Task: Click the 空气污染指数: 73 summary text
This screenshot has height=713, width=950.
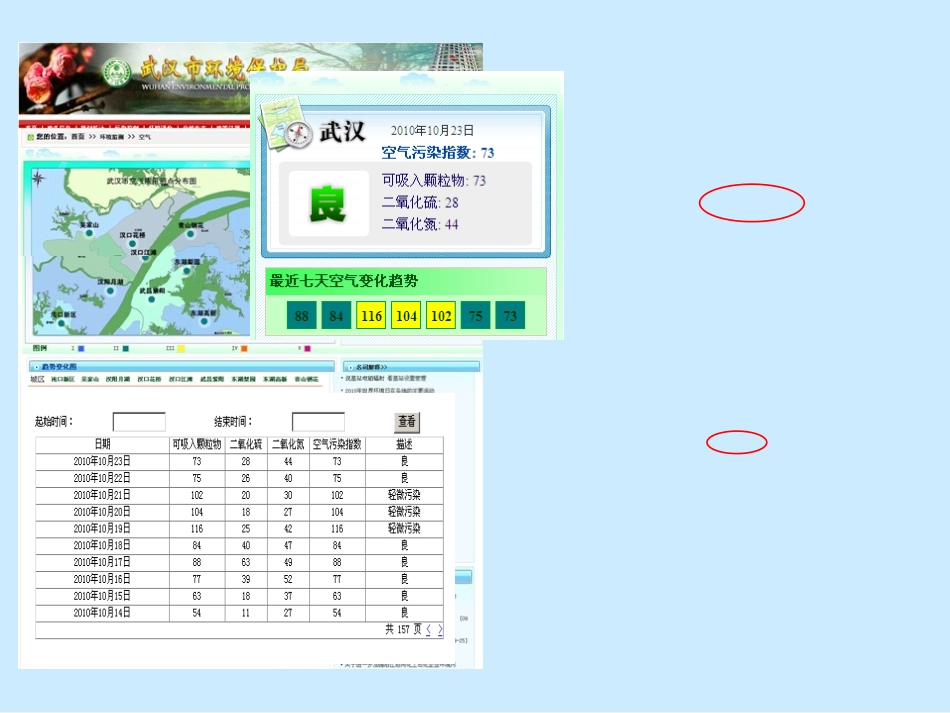Action: 438,153
